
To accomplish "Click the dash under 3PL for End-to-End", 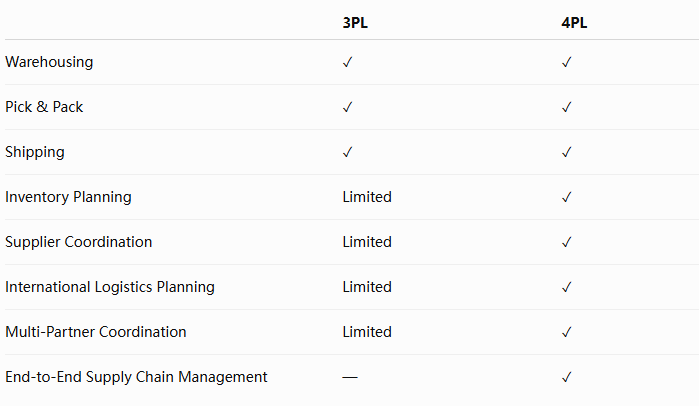I will point(350,377).
